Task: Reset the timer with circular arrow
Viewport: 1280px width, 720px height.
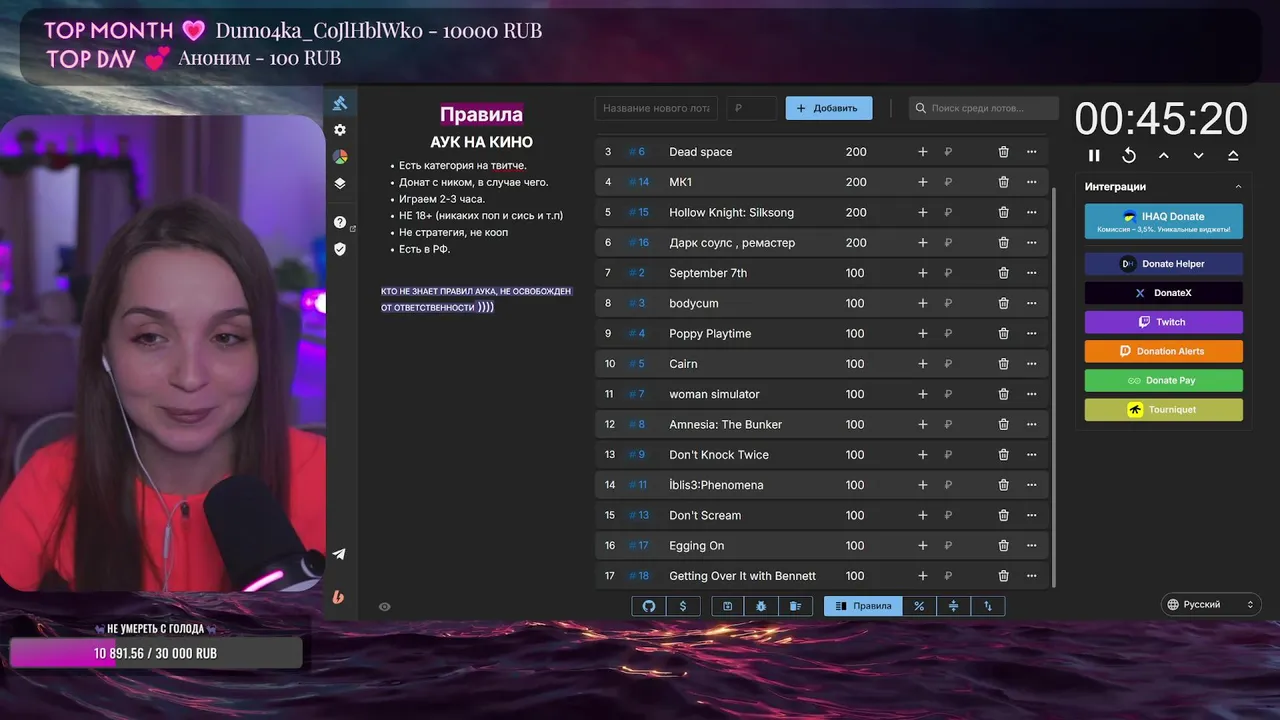Action: tap(1129, 155)
